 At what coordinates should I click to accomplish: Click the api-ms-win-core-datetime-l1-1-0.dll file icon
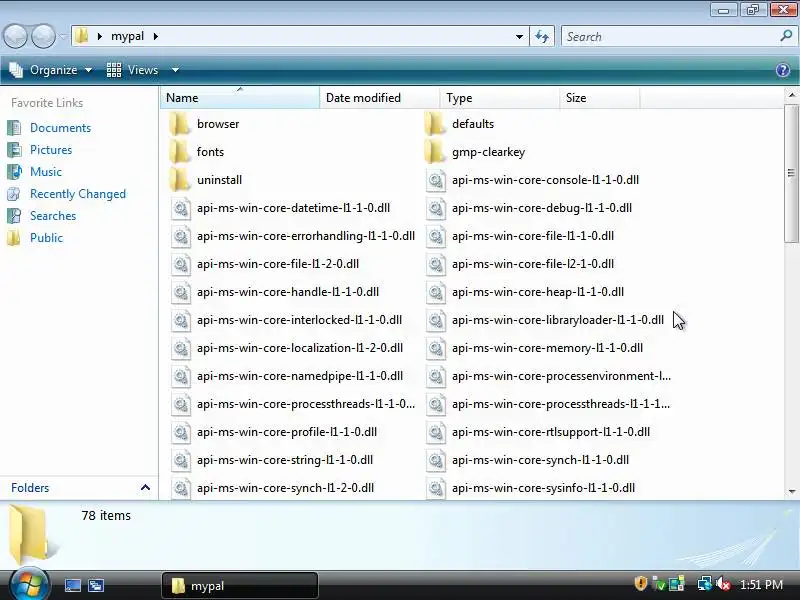click(x=181, y=208)
